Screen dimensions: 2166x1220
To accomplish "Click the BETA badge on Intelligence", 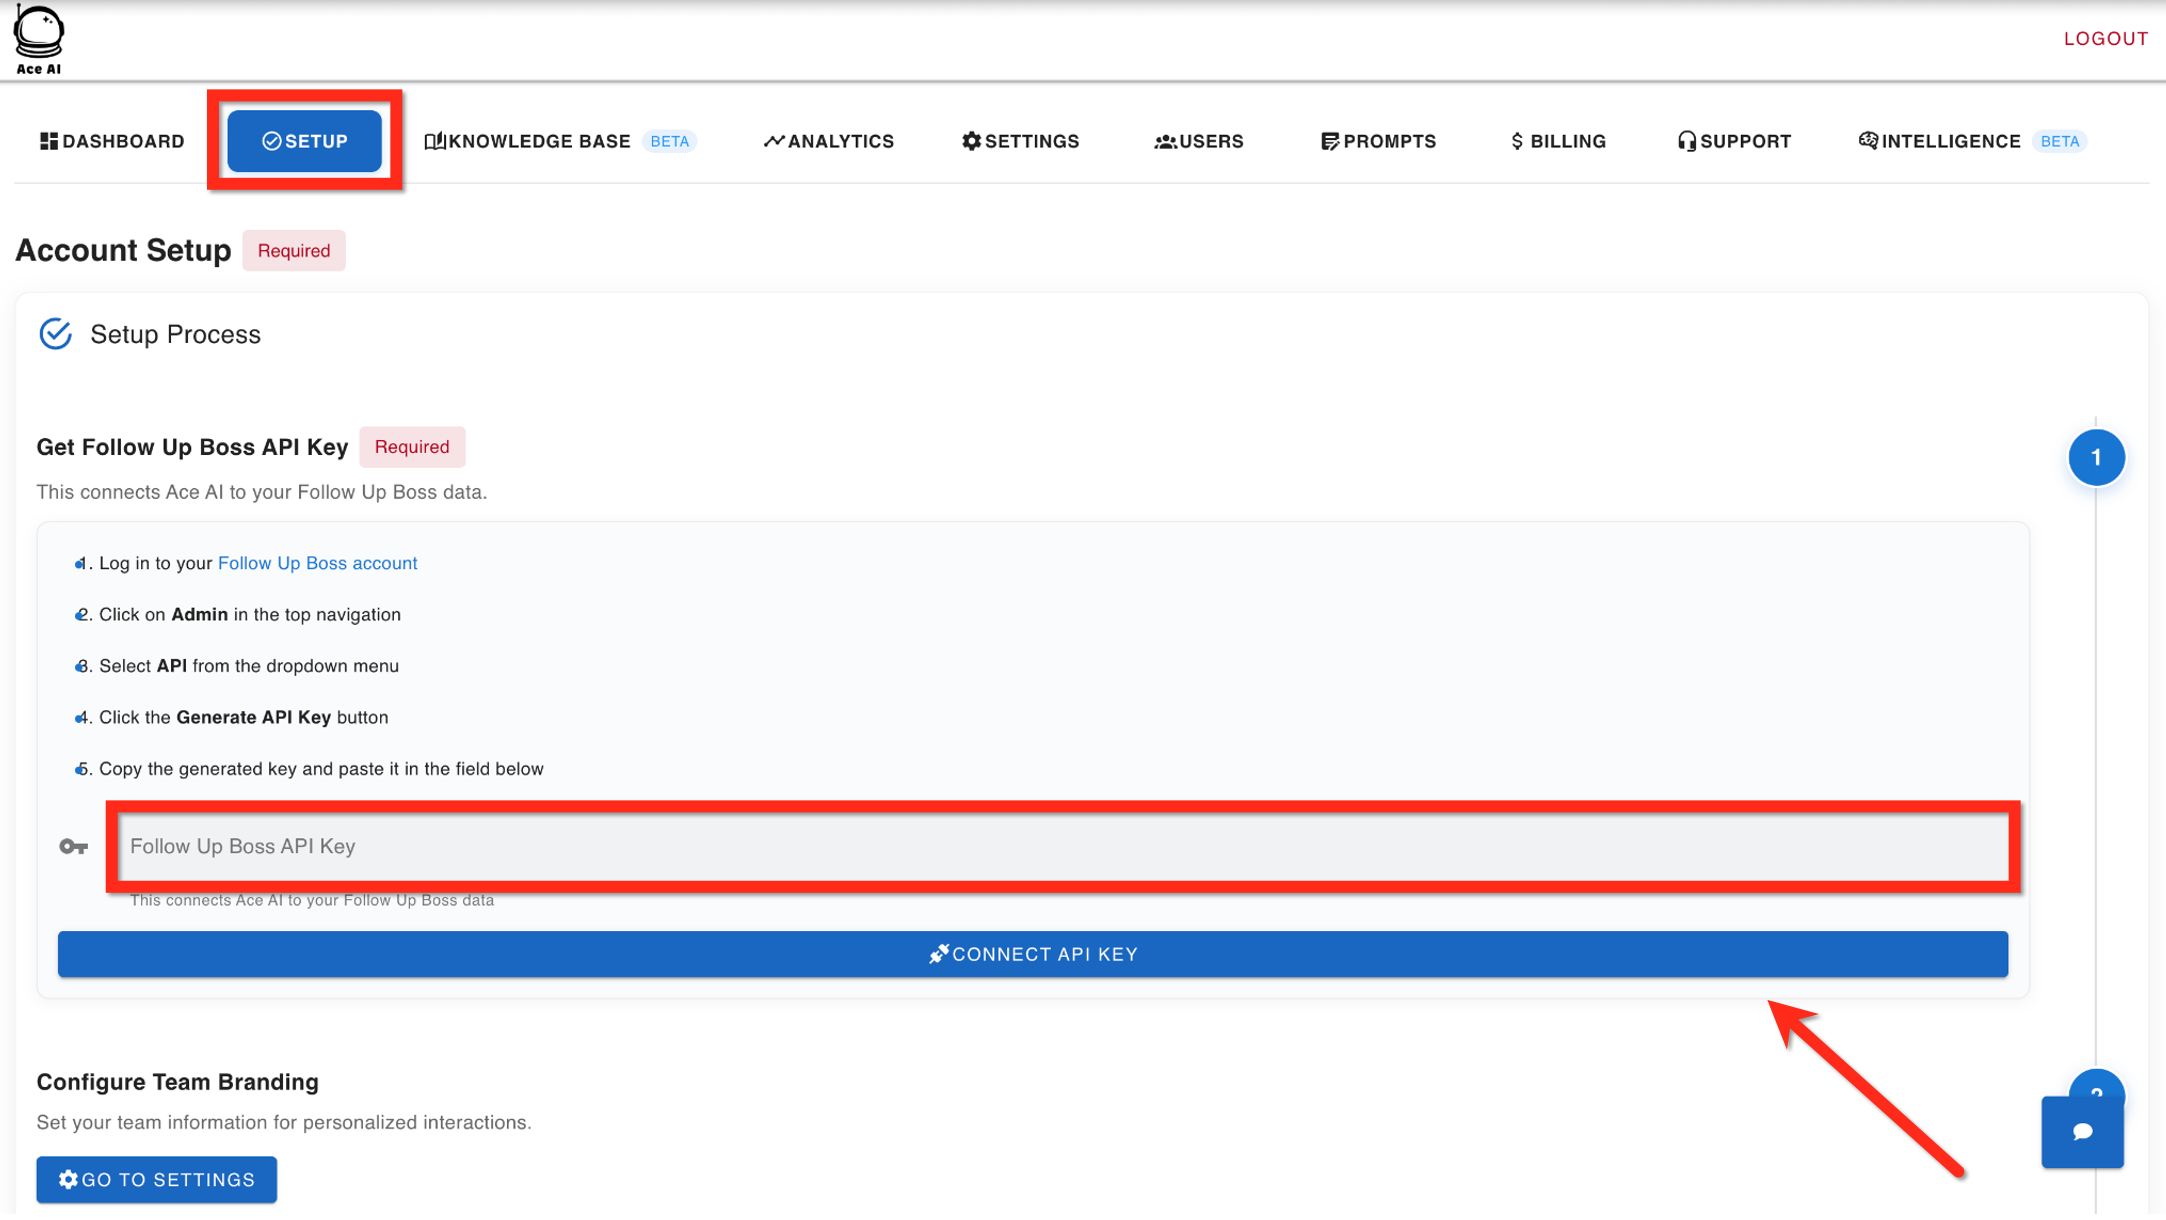I will tap(2059, 141).
